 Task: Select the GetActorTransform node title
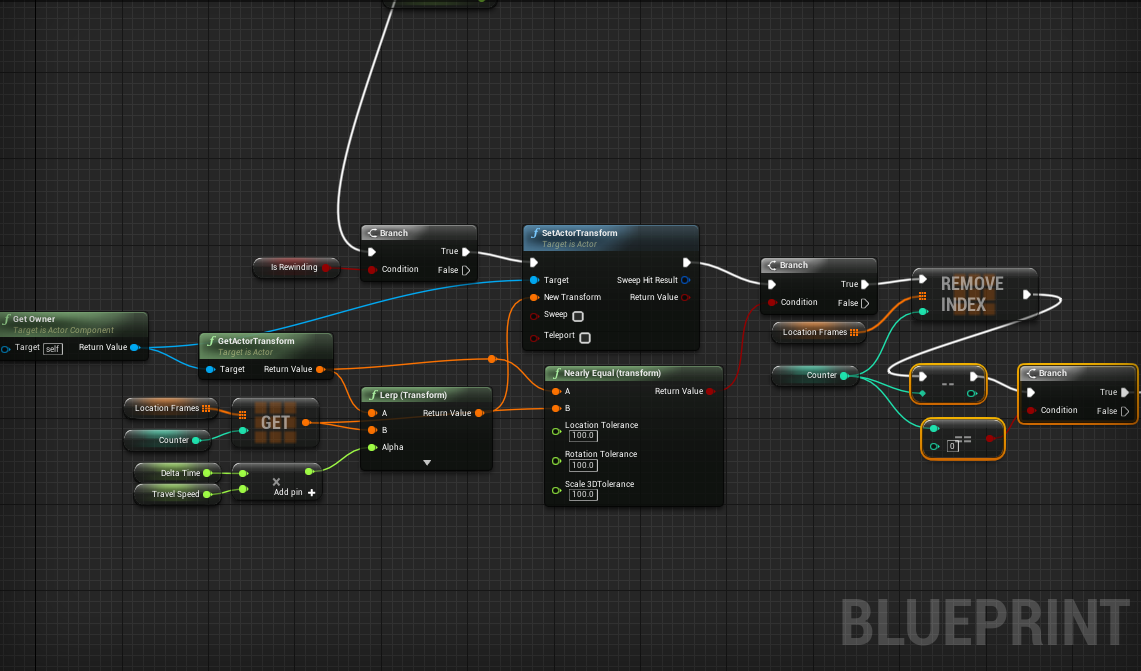(256, 341)
